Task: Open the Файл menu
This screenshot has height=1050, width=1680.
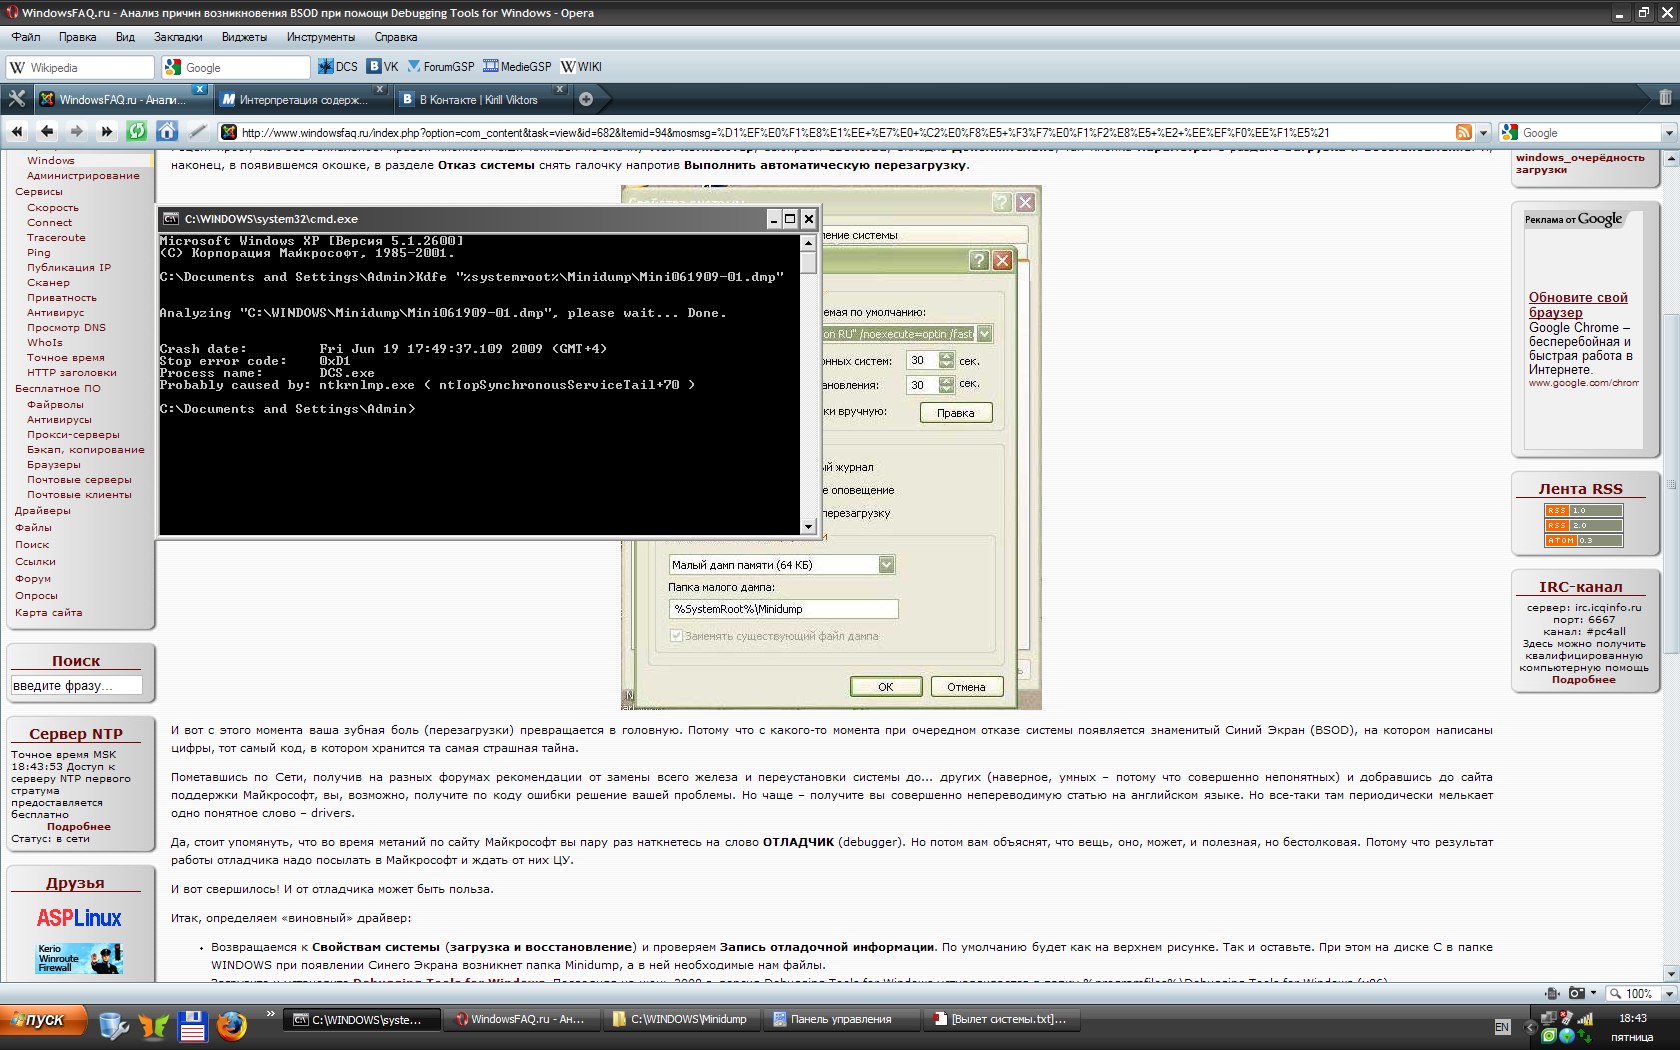Action: pyautogui.click(x=26, y=37)
